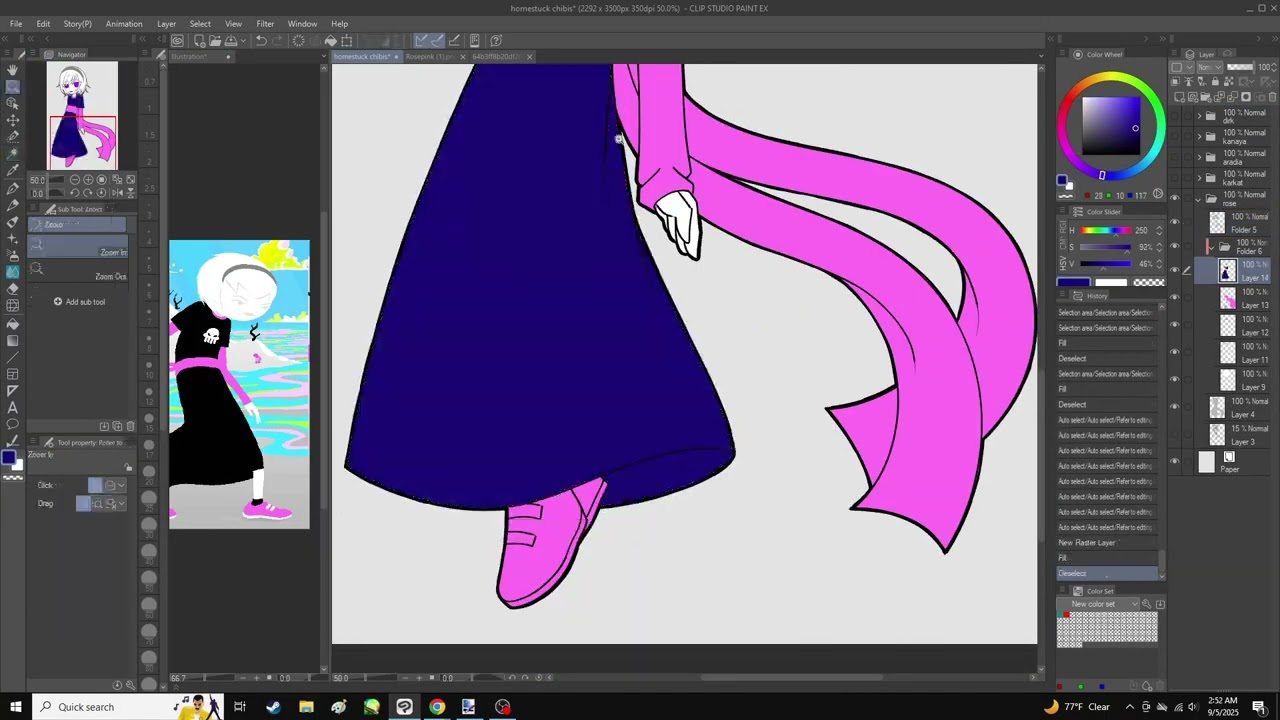Select the Zoom Out sub tool
Image resolution: width=1280 pixels, height=720 pixels.
80,270
